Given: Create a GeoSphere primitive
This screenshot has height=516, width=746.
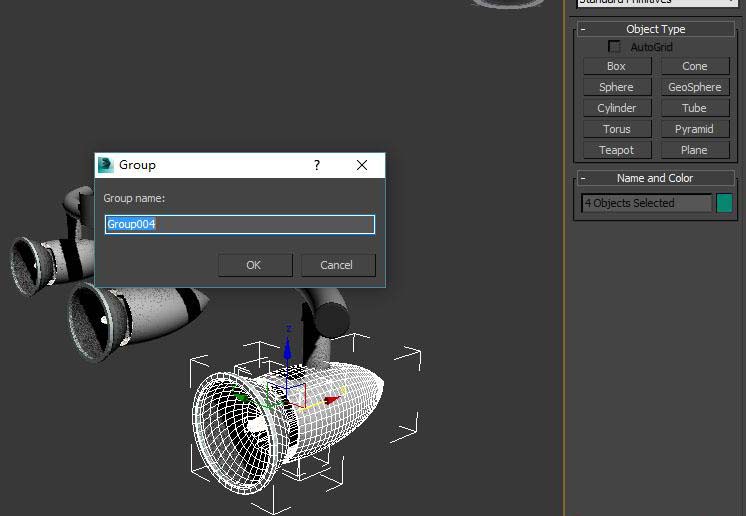Looking at the screenshot, I should coord(695,87).
